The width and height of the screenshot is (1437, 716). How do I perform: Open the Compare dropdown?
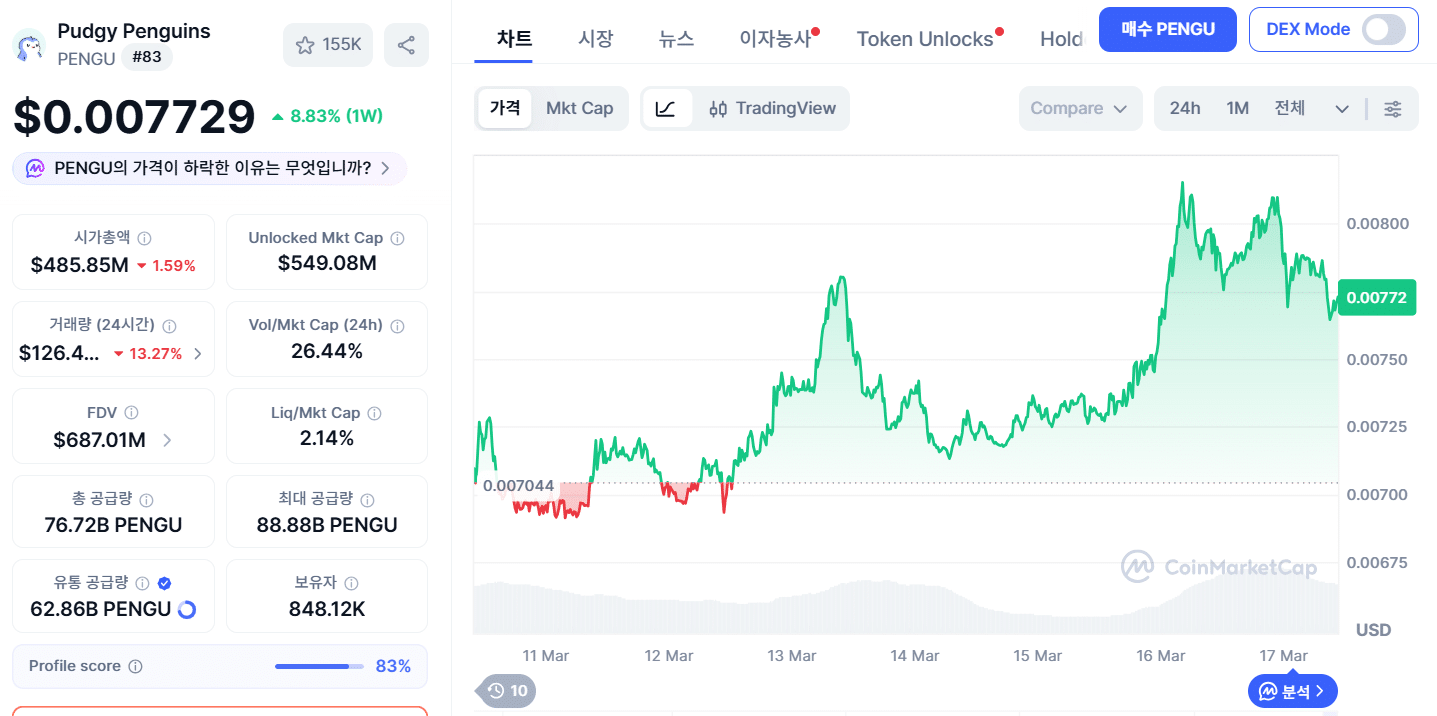point(1080,108)
